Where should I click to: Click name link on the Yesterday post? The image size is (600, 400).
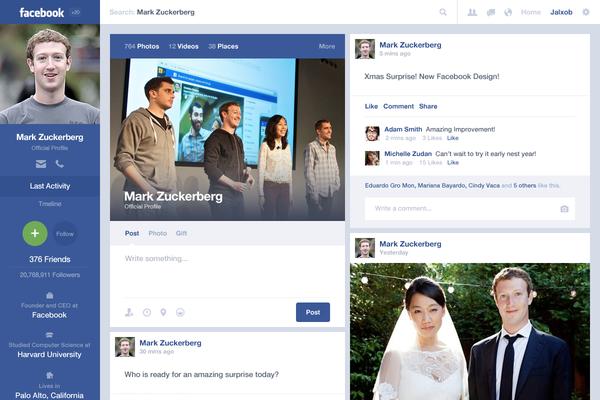410,244
